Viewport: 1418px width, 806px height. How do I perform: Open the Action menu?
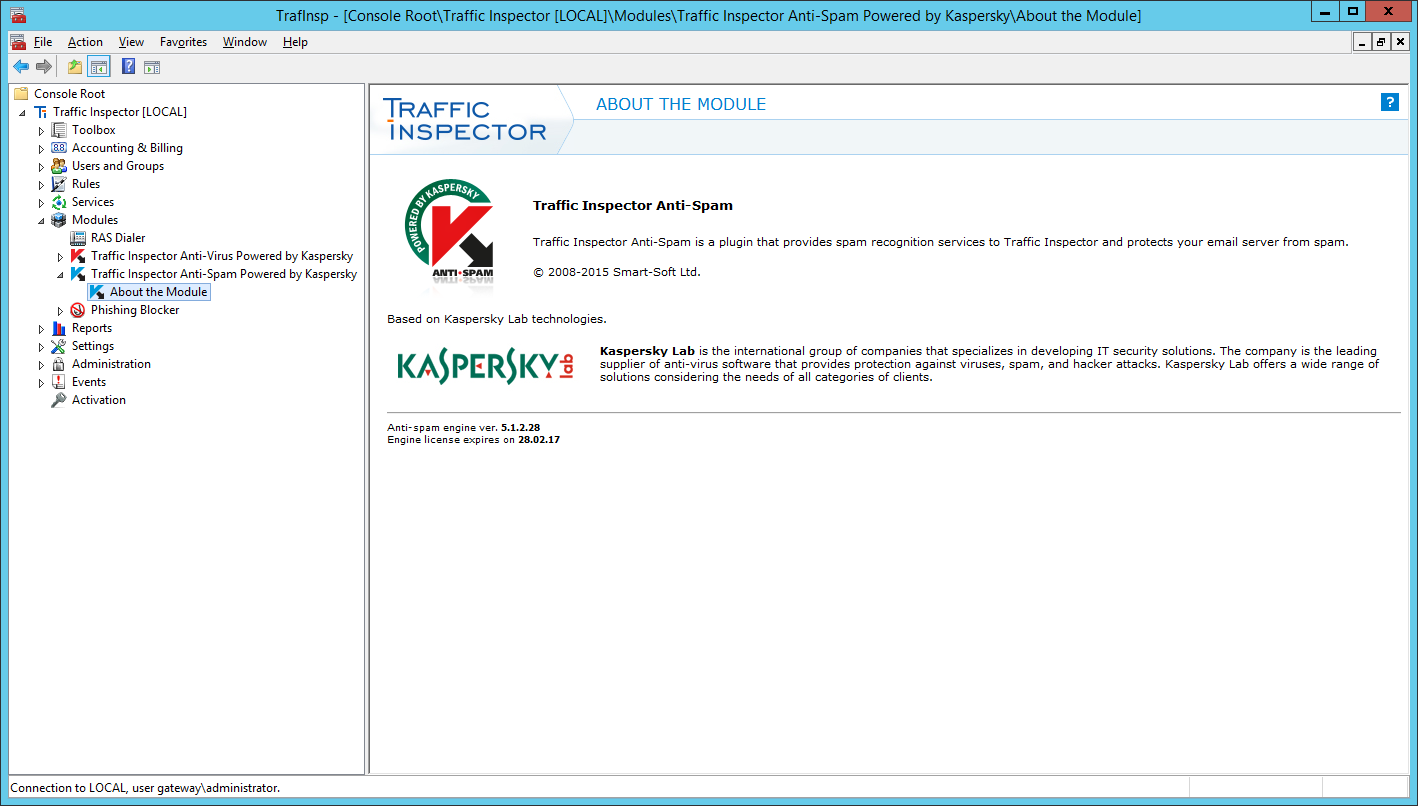[x=85, y=42]
